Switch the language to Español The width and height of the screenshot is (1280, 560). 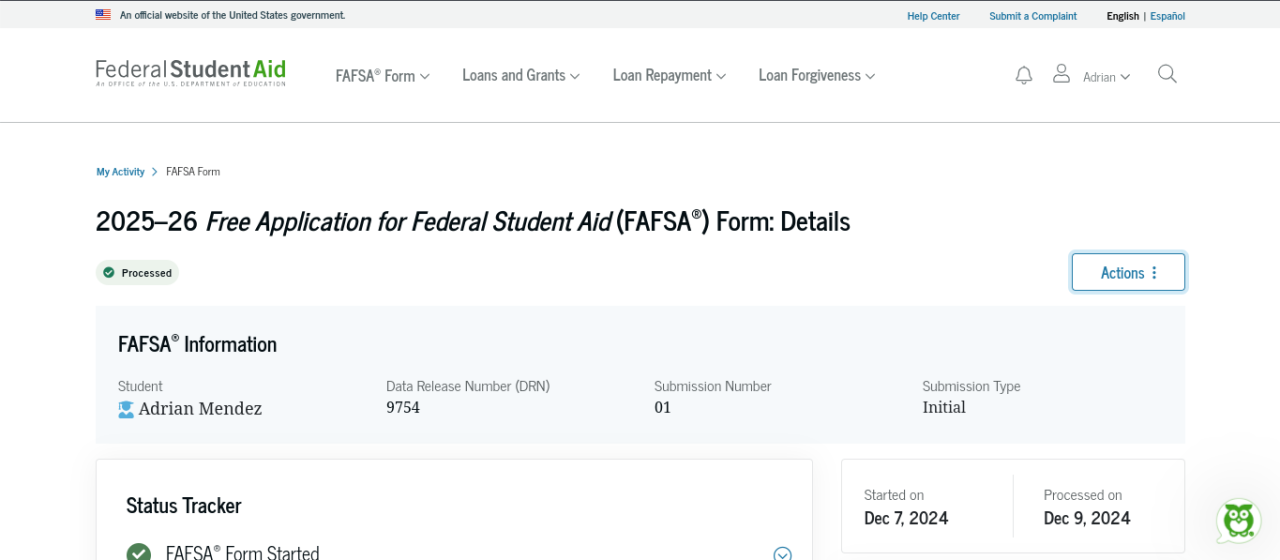(x=1167, y=16)
